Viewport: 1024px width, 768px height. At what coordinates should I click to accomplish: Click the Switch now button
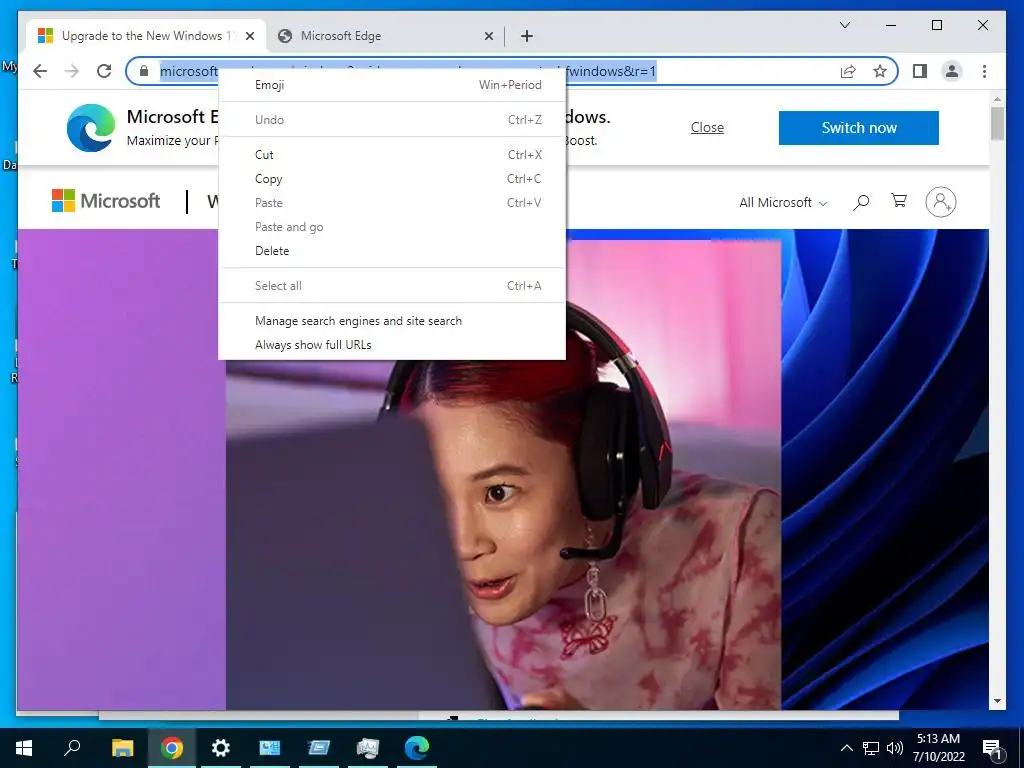click(859, 128)
